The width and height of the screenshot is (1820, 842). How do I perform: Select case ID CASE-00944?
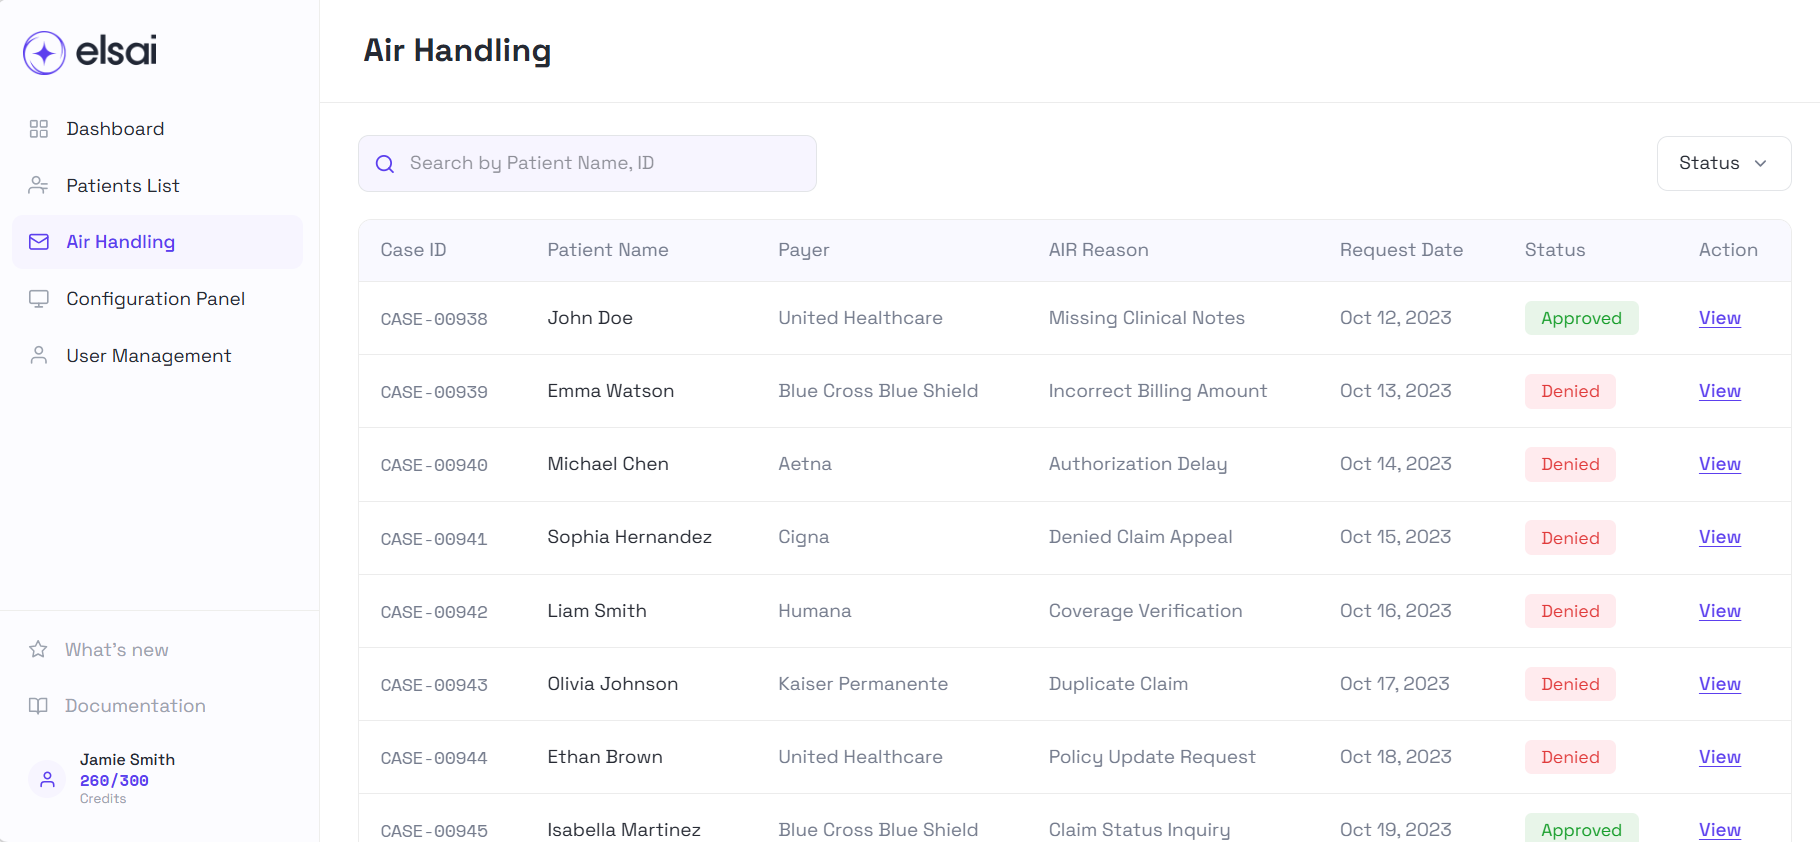pos(434,758)
